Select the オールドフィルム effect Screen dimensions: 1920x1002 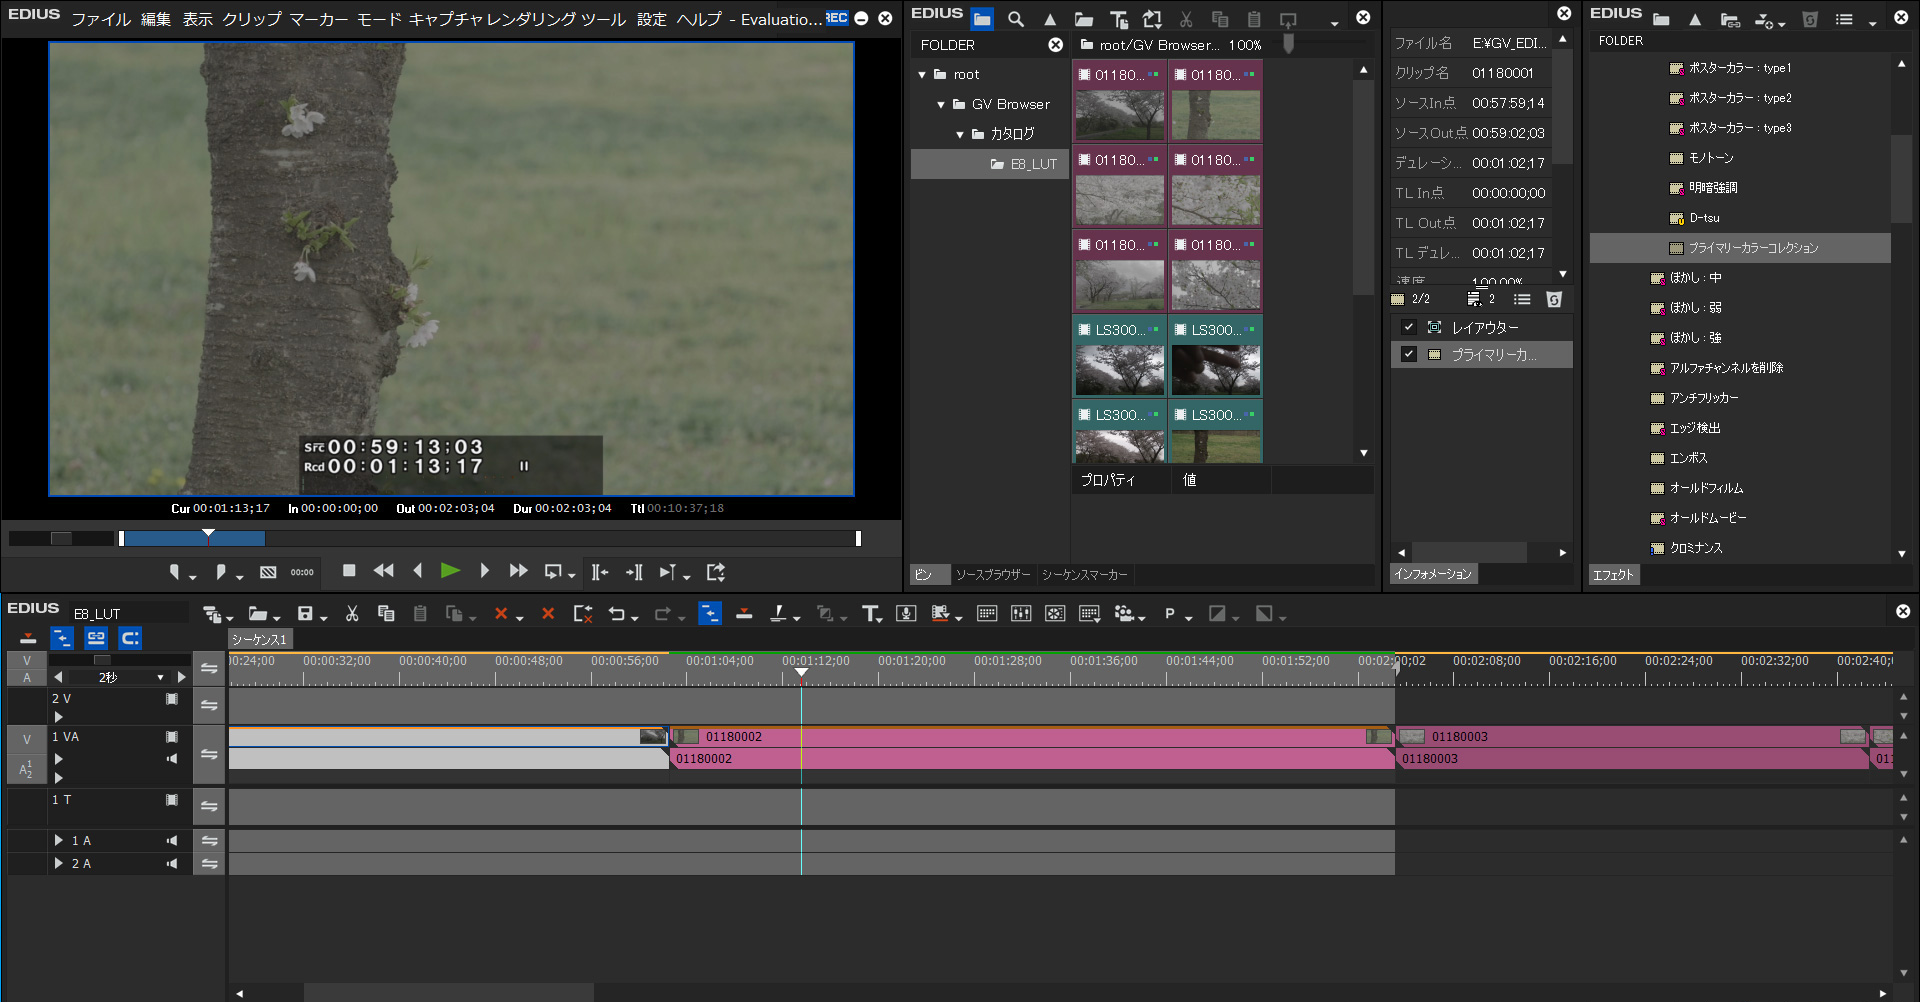coord(1706,488)
